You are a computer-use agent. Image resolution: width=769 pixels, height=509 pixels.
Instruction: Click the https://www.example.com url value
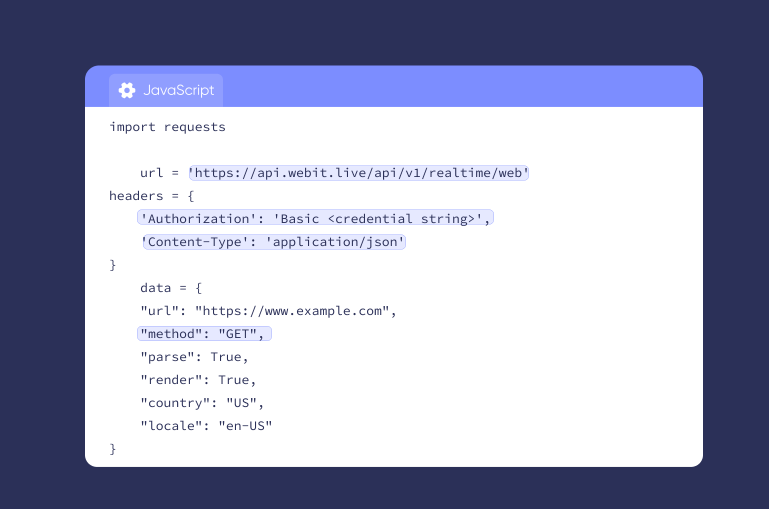coord(292,311)
